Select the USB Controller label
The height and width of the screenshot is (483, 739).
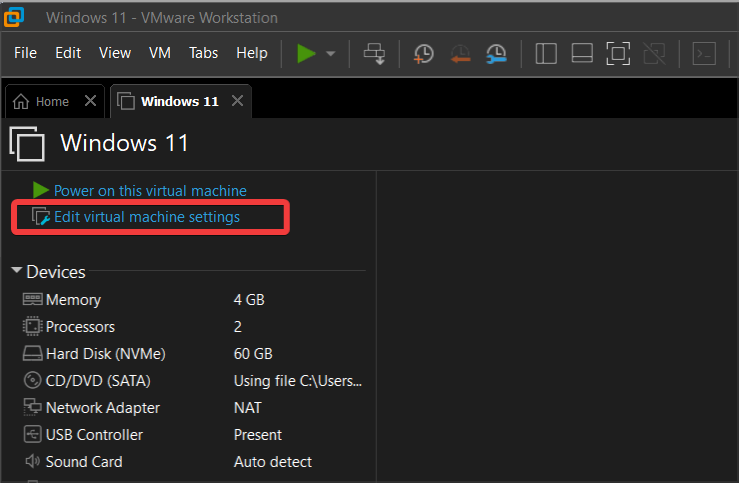tap(94, 434)
